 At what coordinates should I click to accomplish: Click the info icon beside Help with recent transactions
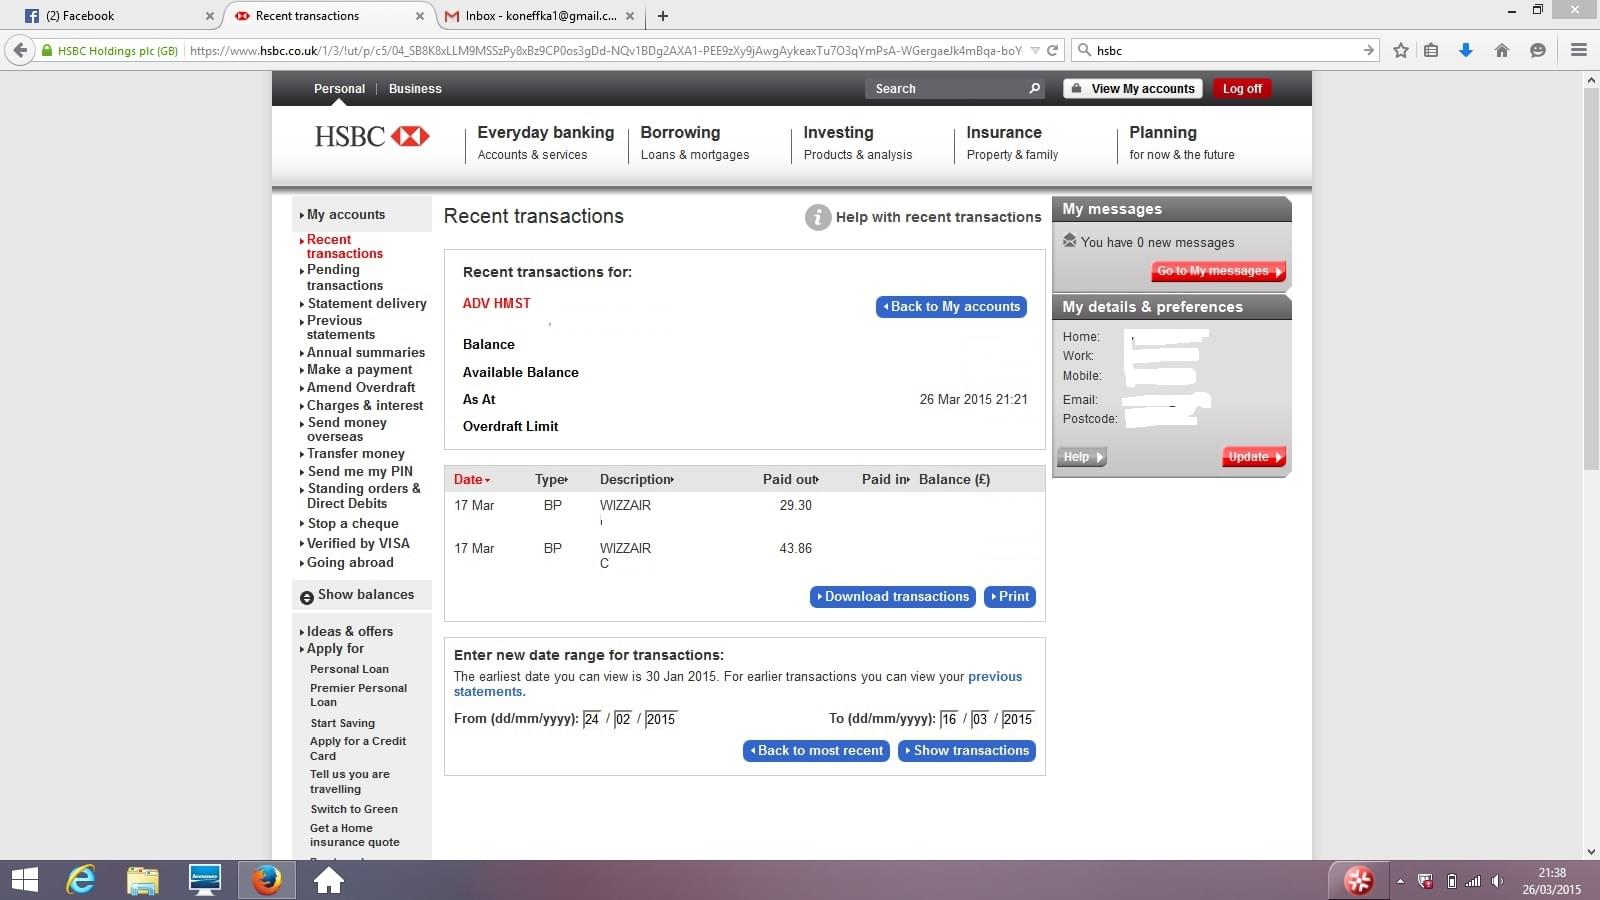818,217
